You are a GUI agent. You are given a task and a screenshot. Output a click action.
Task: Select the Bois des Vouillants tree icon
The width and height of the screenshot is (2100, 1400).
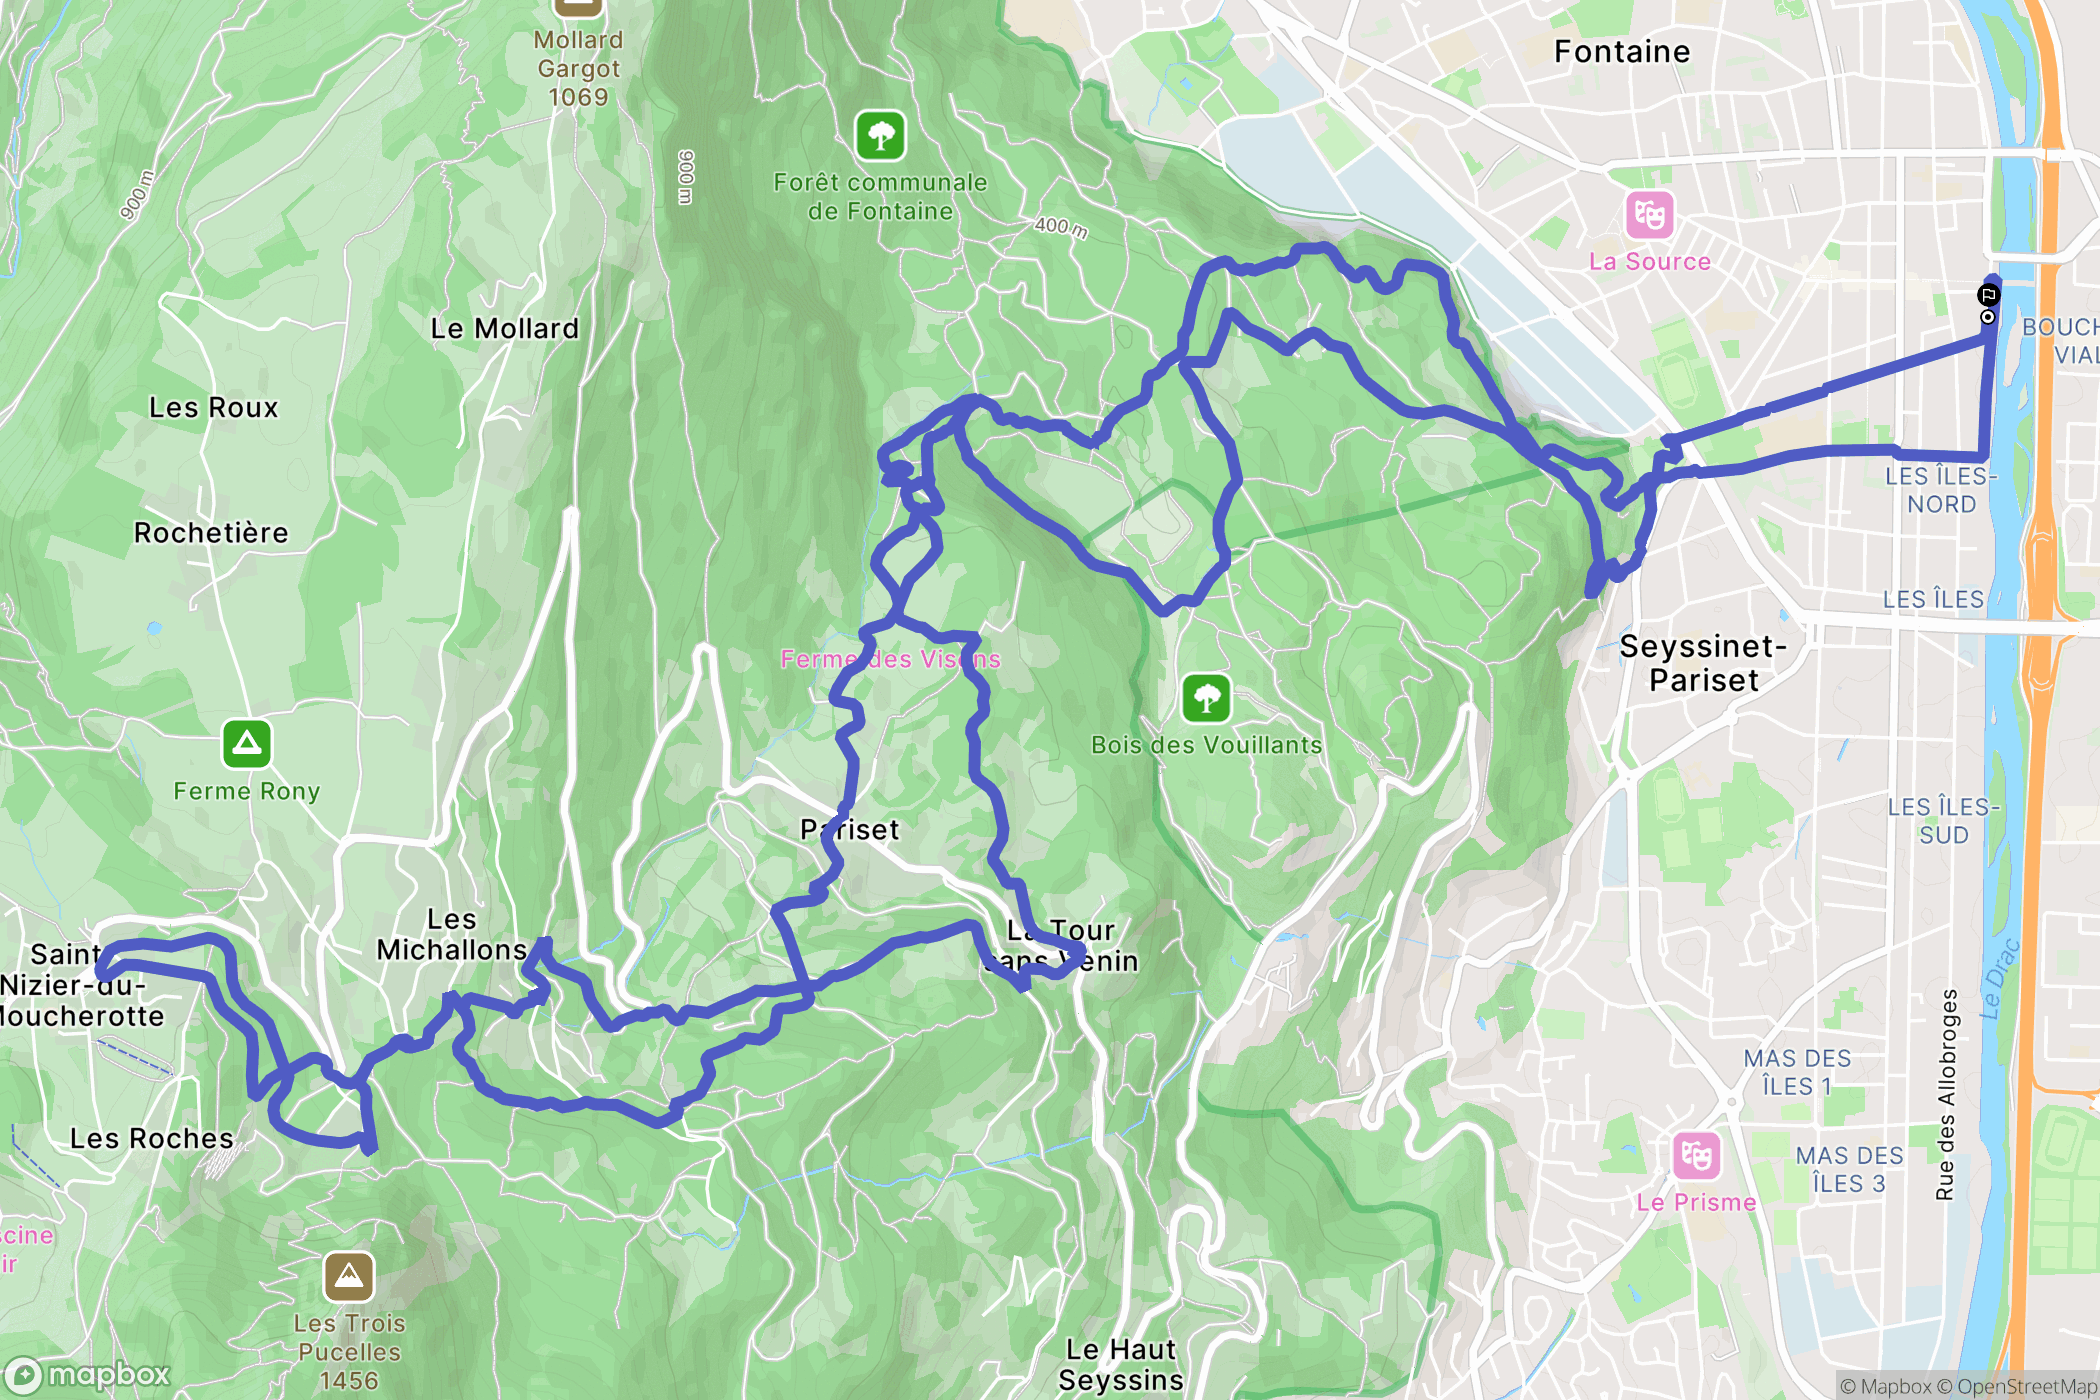(x=1206, y=698)
